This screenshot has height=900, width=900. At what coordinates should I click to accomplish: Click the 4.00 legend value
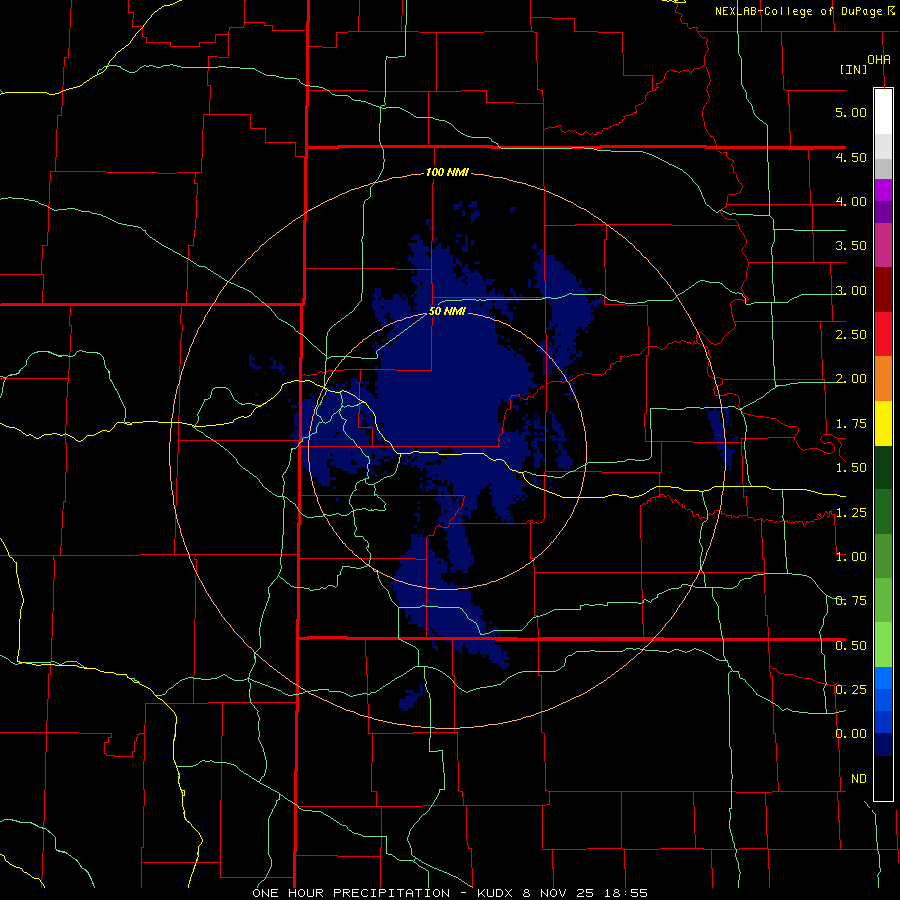coord(851,201)
